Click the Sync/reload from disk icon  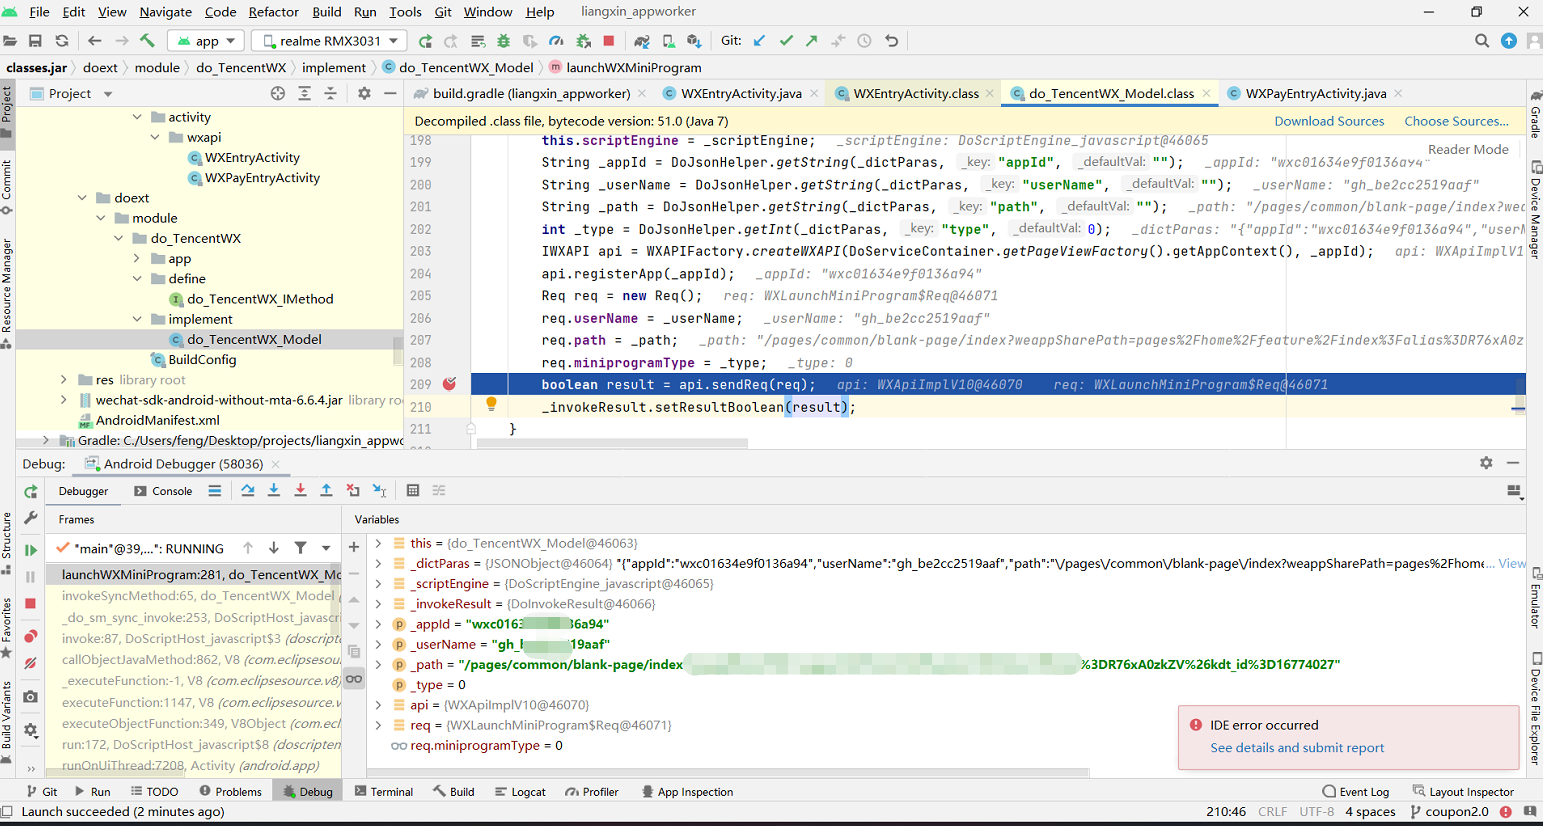point(62,41)
